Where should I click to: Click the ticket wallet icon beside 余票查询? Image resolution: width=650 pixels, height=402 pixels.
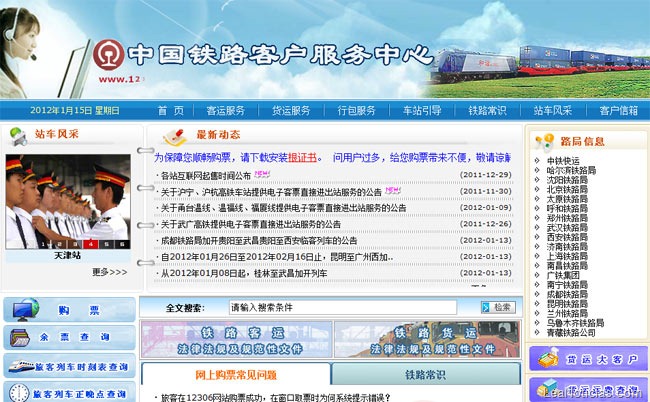pos(19,338)
